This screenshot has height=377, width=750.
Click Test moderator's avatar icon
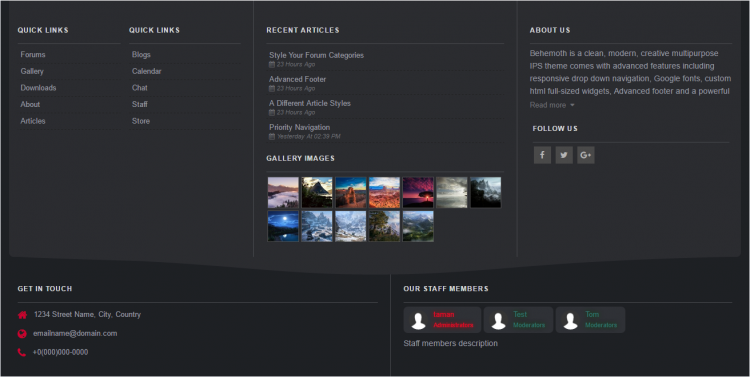tap(498, 321)
